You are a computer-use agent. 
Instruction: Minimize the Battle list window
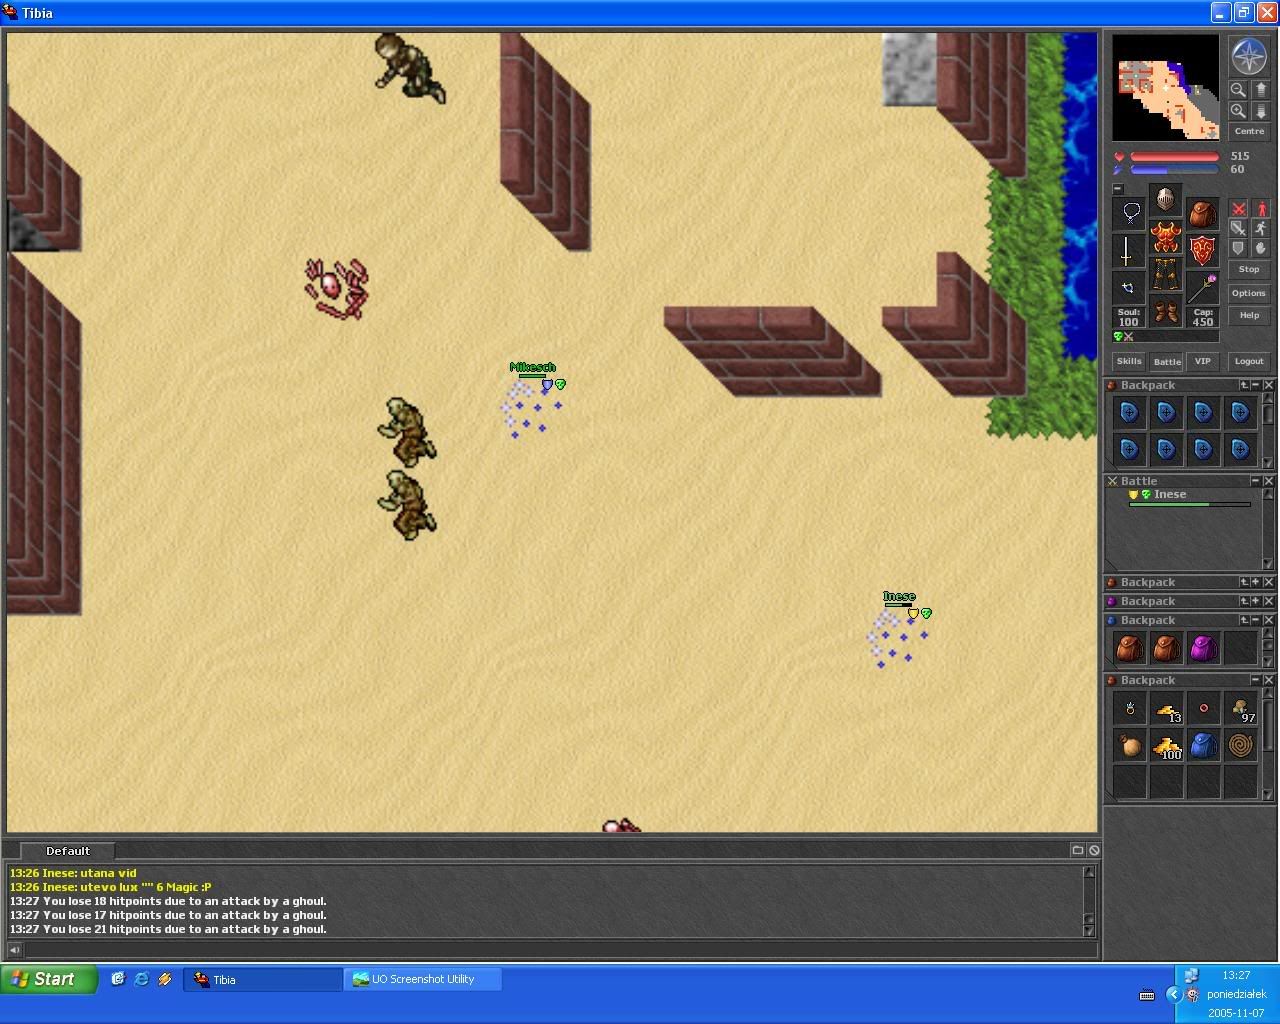tap(1256, 481)
